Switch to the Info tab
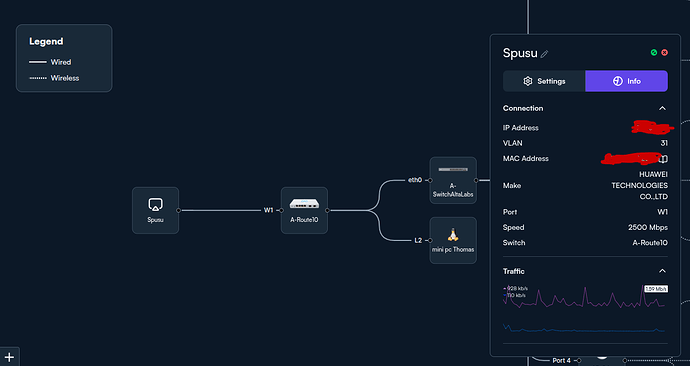The image size is (690, 366). pos(627,81)
